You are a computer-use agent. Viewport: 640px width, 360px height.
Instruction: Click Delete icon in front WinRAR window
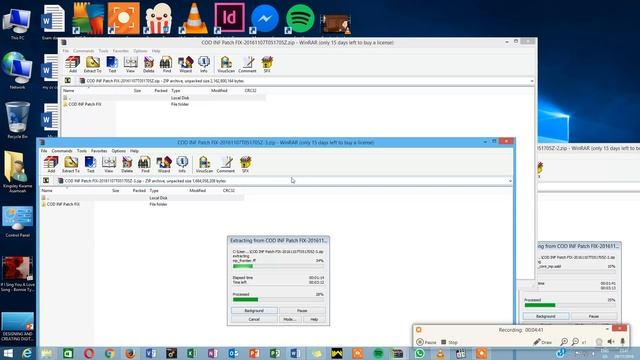click(x=127, y=164)
